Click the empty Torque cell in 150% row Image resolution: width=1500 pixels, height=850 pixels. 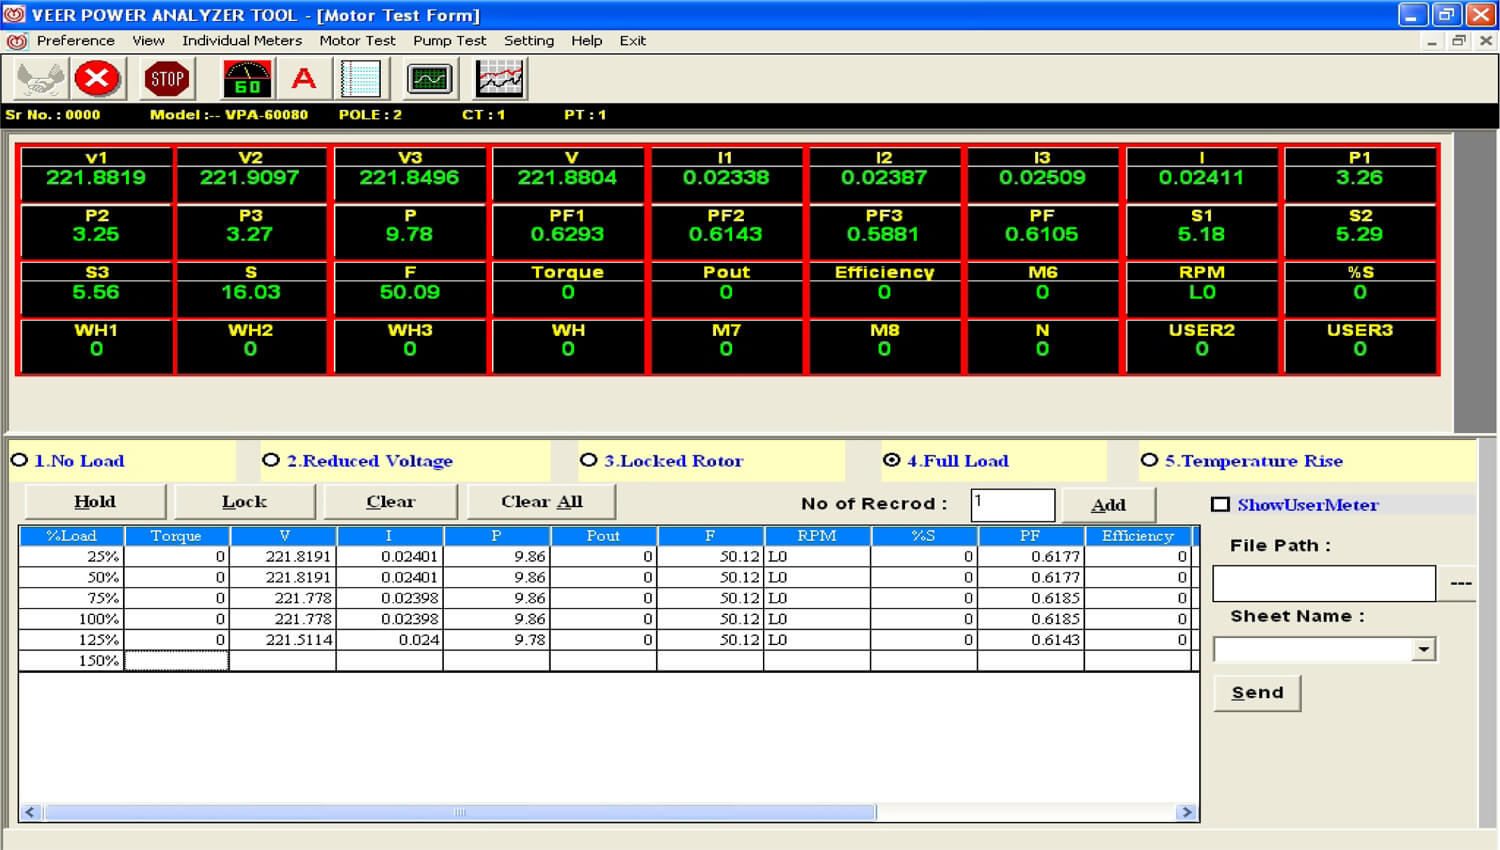coord(176,661)
